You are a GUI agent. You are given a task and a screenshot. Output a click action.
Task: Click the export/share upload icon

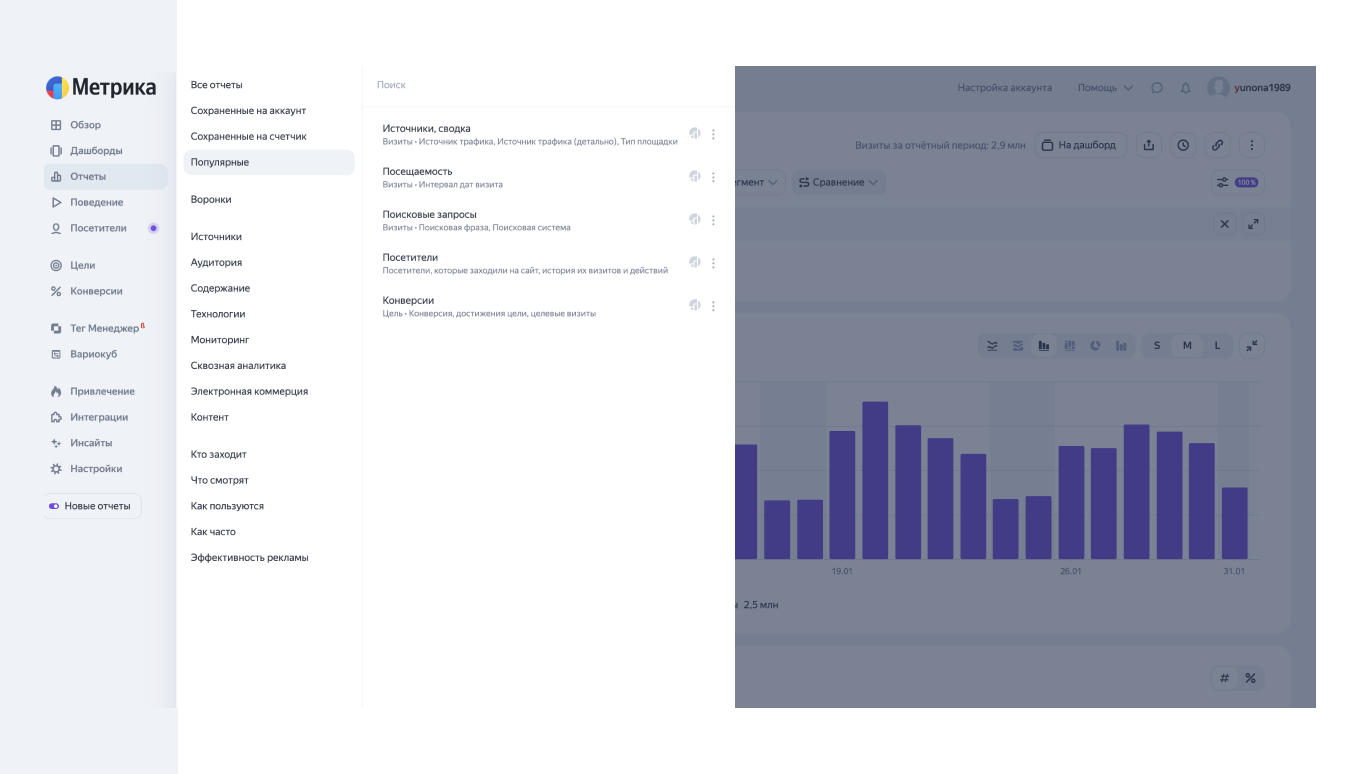click(x=1149, y=145)
